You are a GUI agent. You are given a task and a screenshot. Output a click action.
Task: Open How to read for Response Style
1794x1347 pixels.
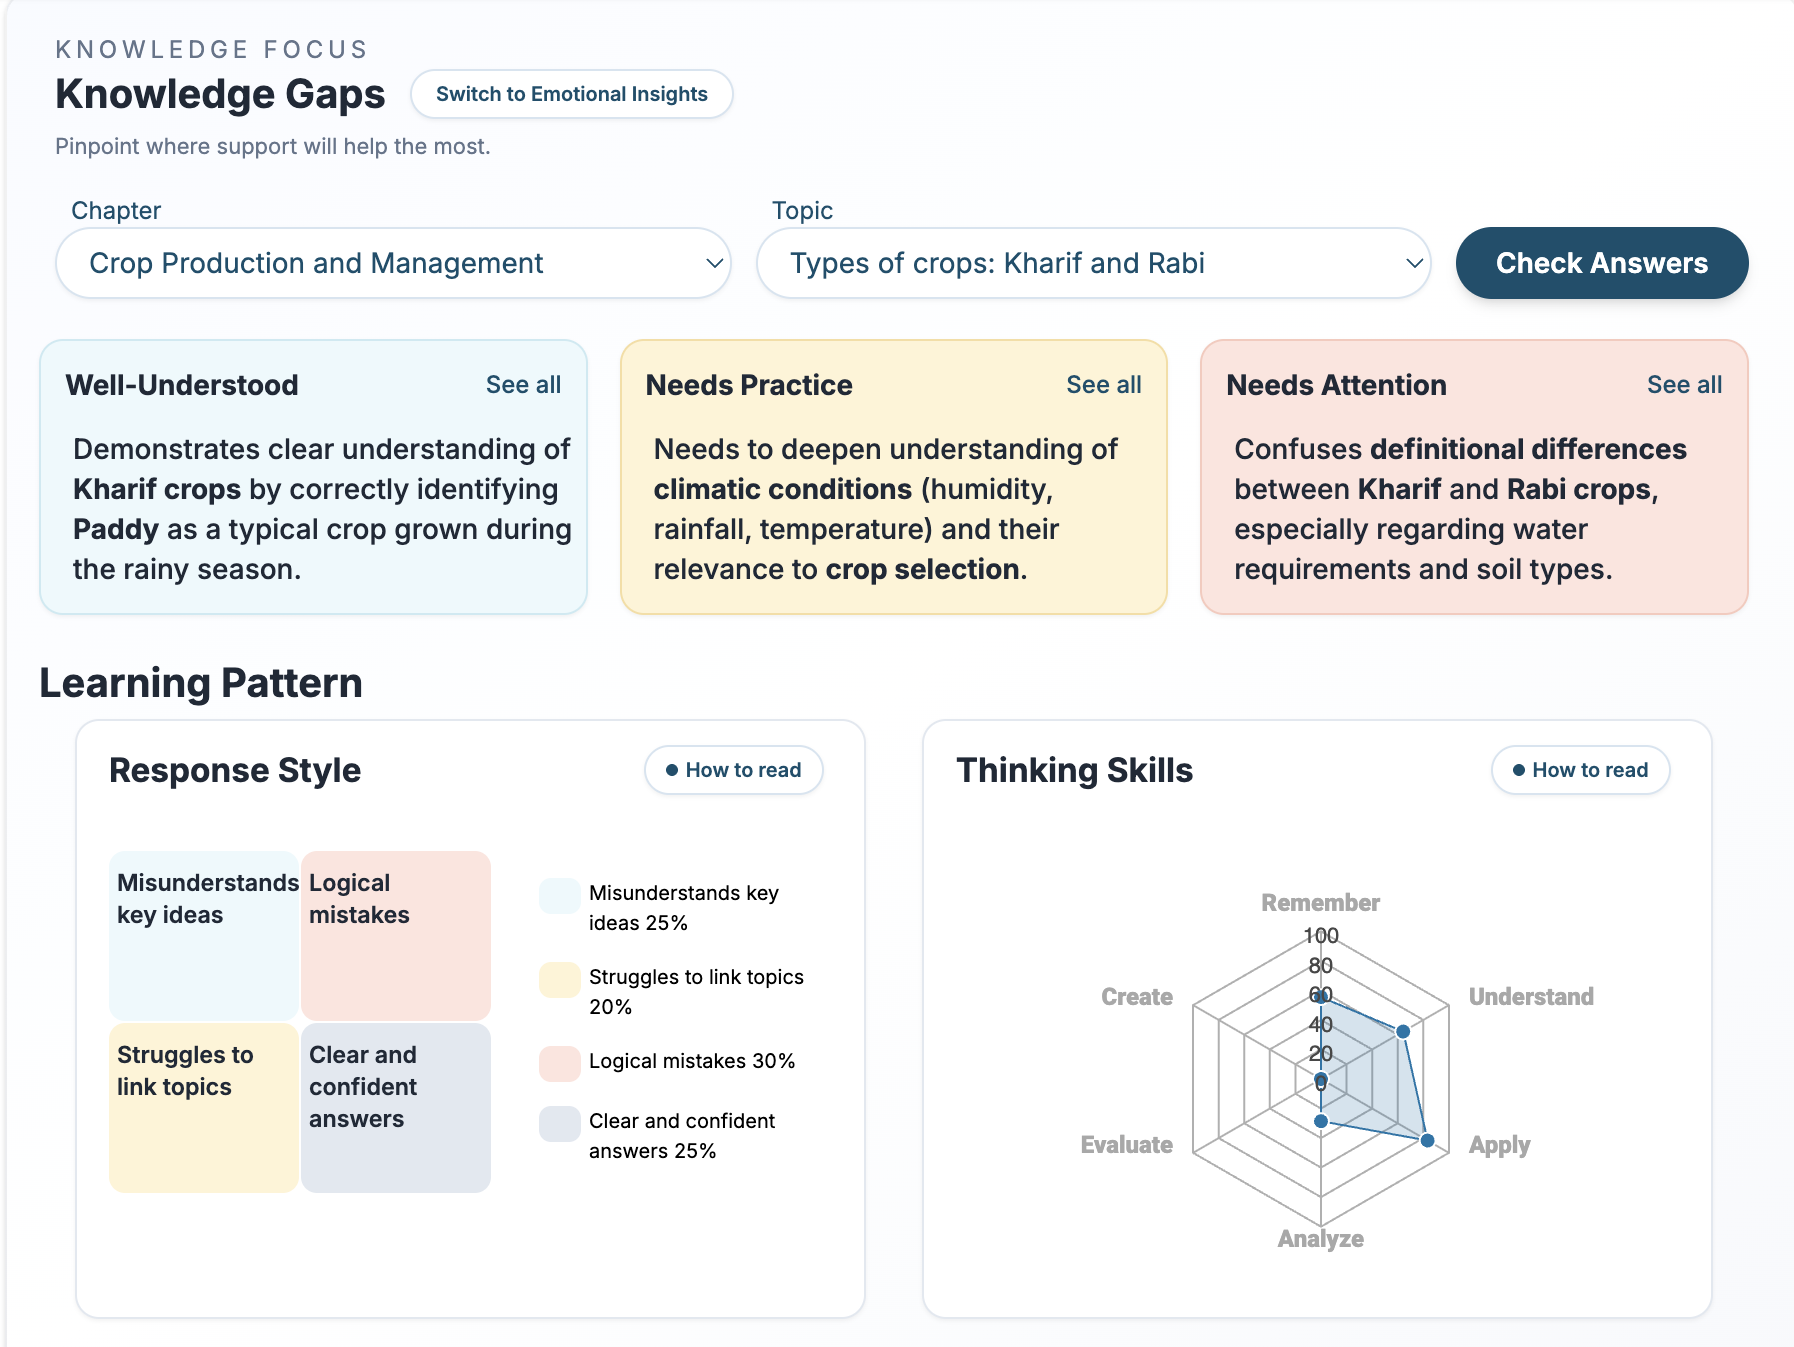pyautogui.click(x=733, y=770)
